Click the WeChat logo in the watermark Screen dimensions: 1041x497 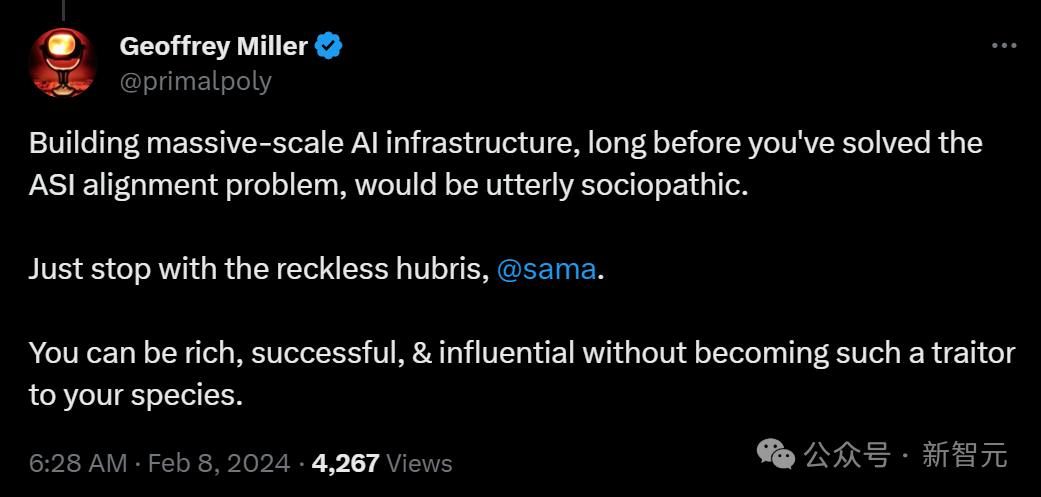(x=776, y=455)
